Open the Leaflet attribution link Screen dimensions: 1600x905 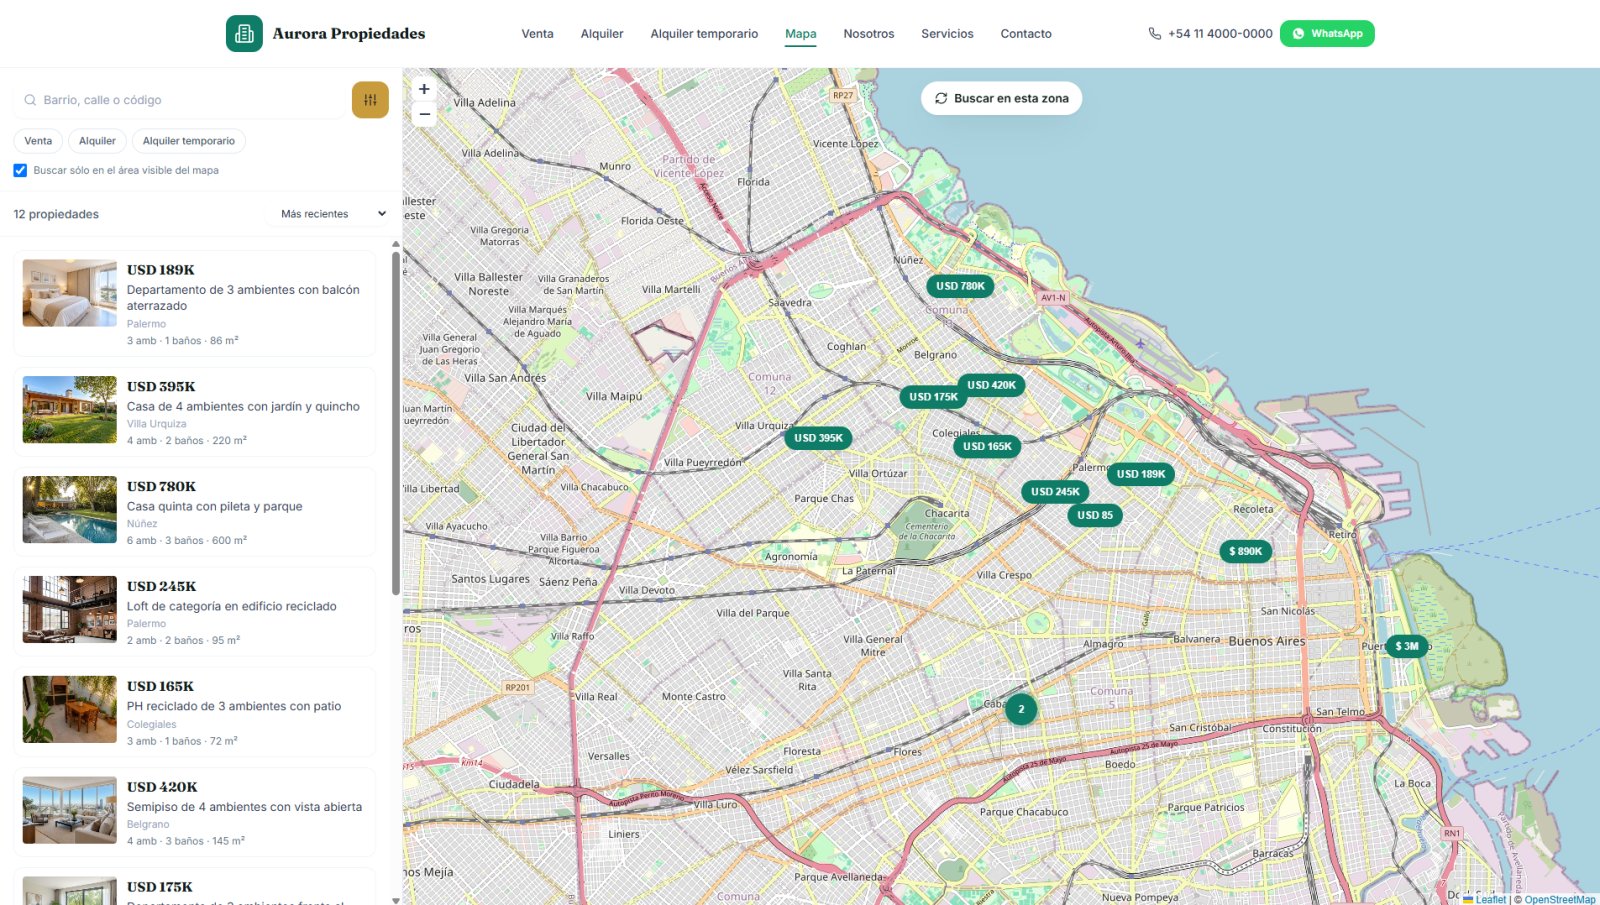click(1484, 899)
